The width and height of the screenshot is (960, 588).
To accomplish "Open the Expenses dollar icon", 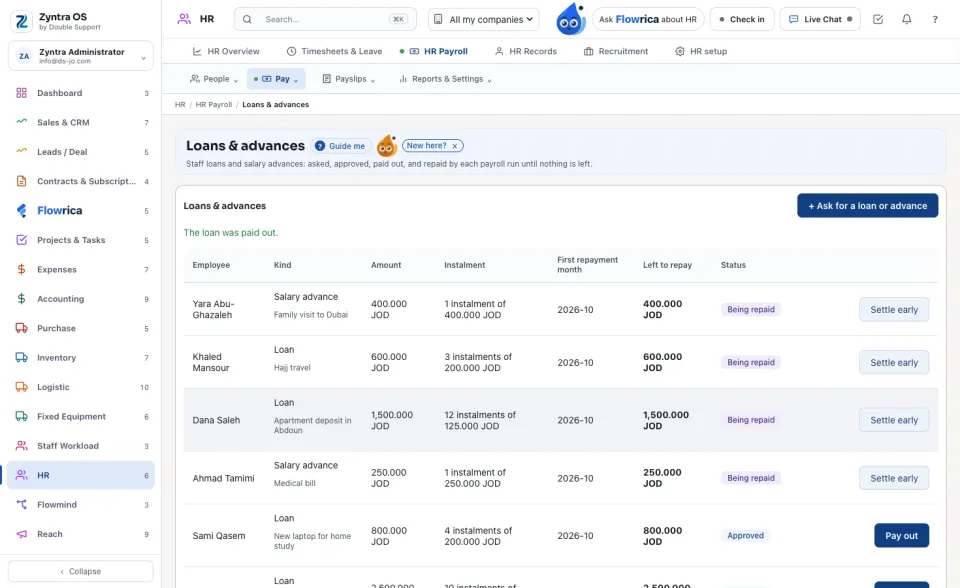I will (21, 270).
